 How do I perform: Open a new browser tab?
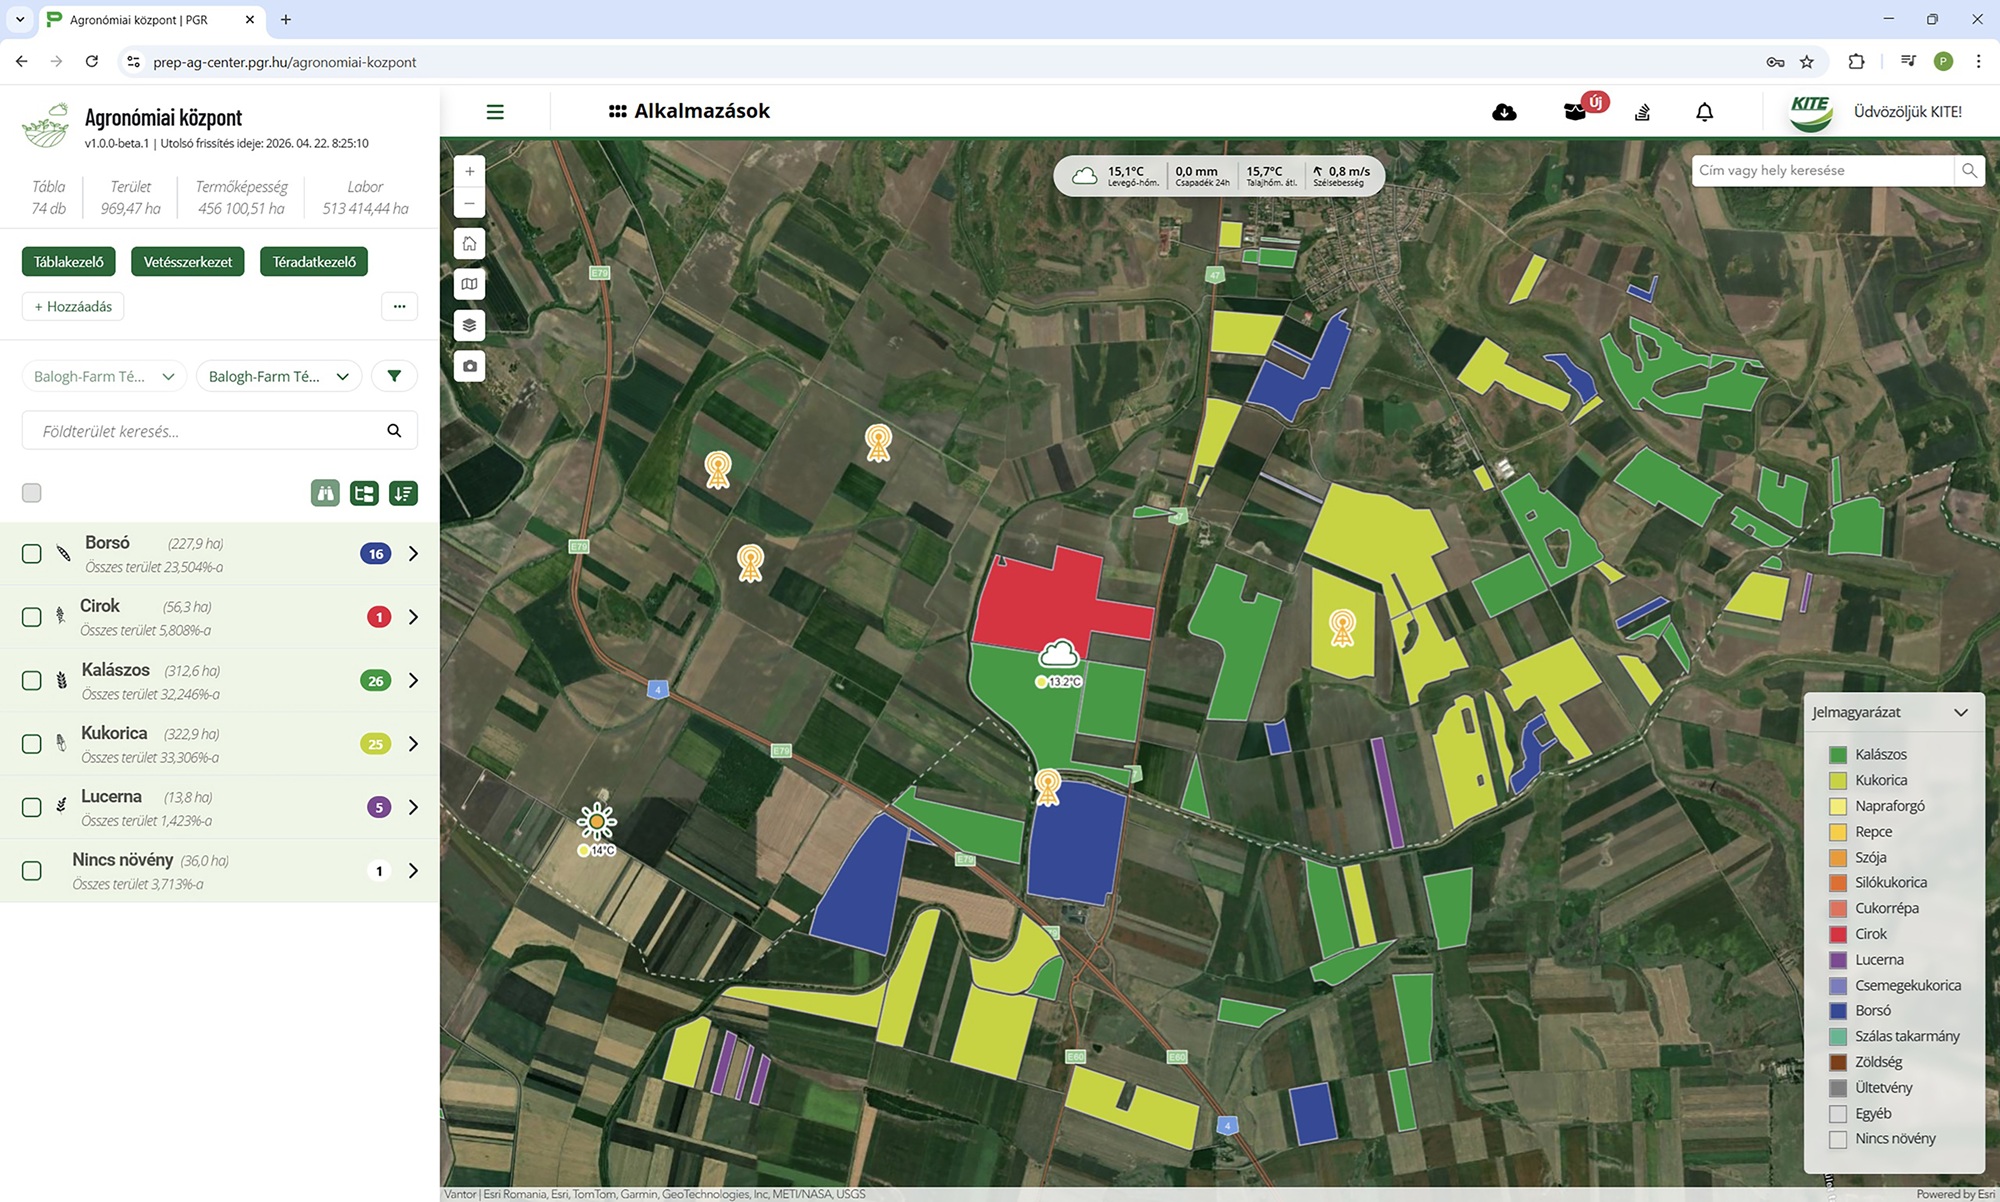tap(286, 19)
